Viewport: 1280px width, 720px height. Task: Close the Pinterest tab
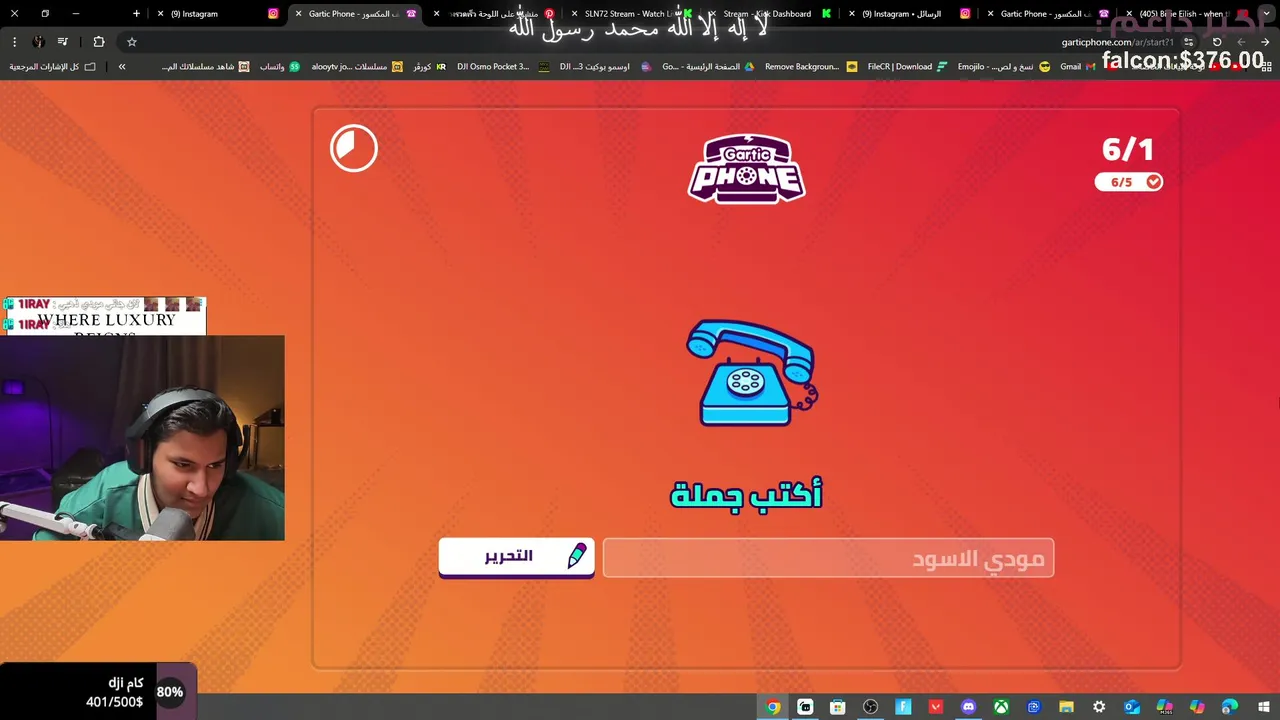tap(436, 14)
